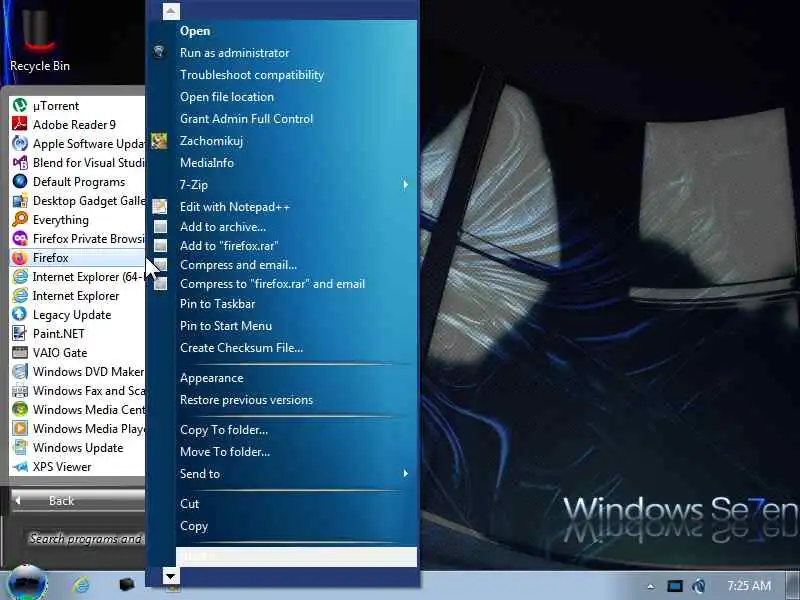Choose Copy in the context menu
Image resolution: width=800 pixels, height=600 pixels.
point(194,526)
